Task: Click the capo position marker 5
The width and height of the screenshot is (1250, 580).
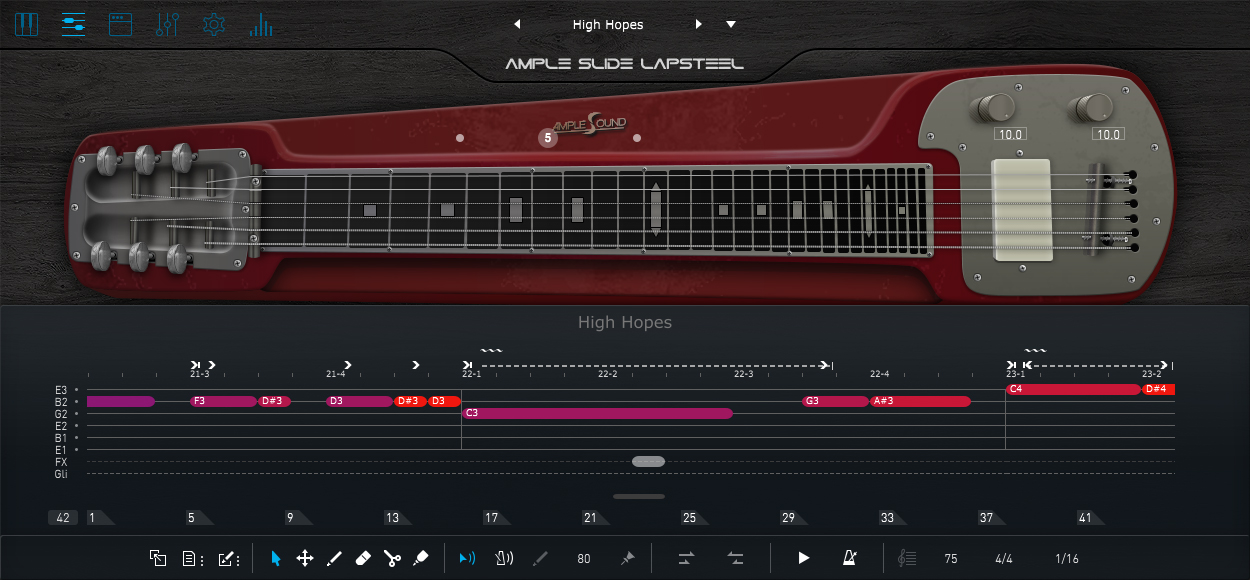Action: (x=548, y=138)
